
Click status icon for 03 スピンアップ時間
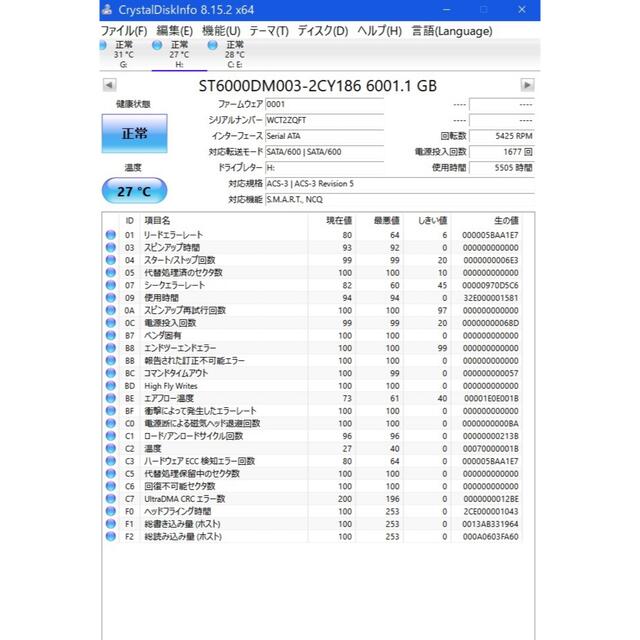click(111, 247)
